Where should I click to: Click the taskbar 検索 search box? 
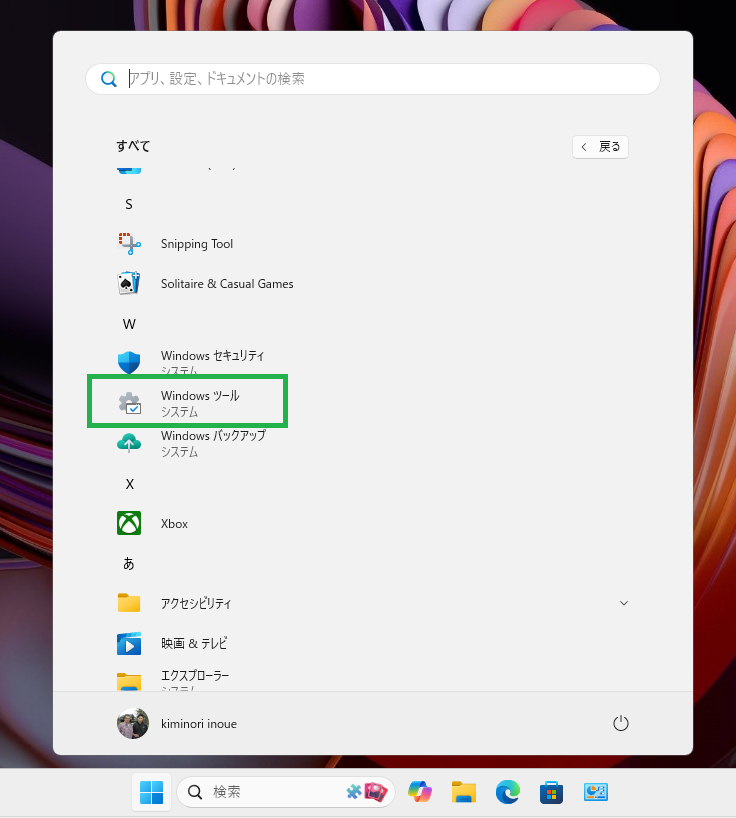(286, 792)
